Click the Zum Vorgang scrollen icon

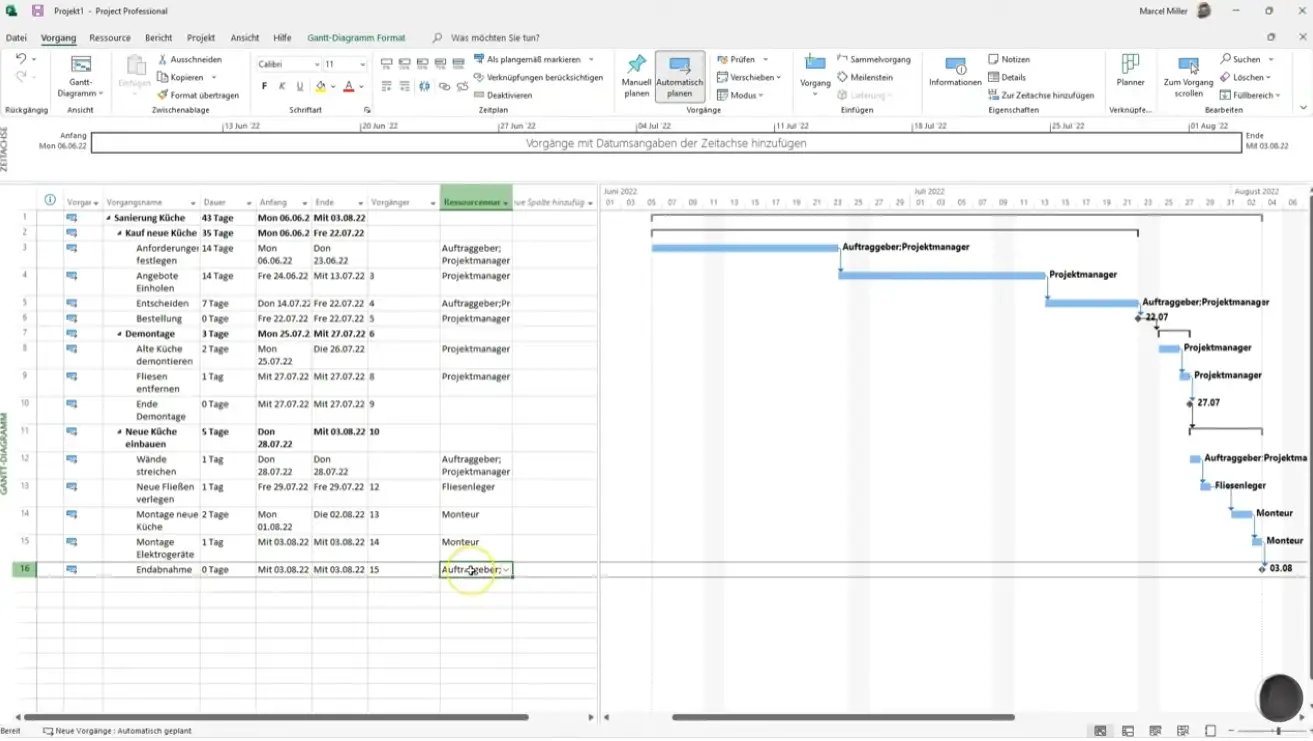pos(1188,66)
